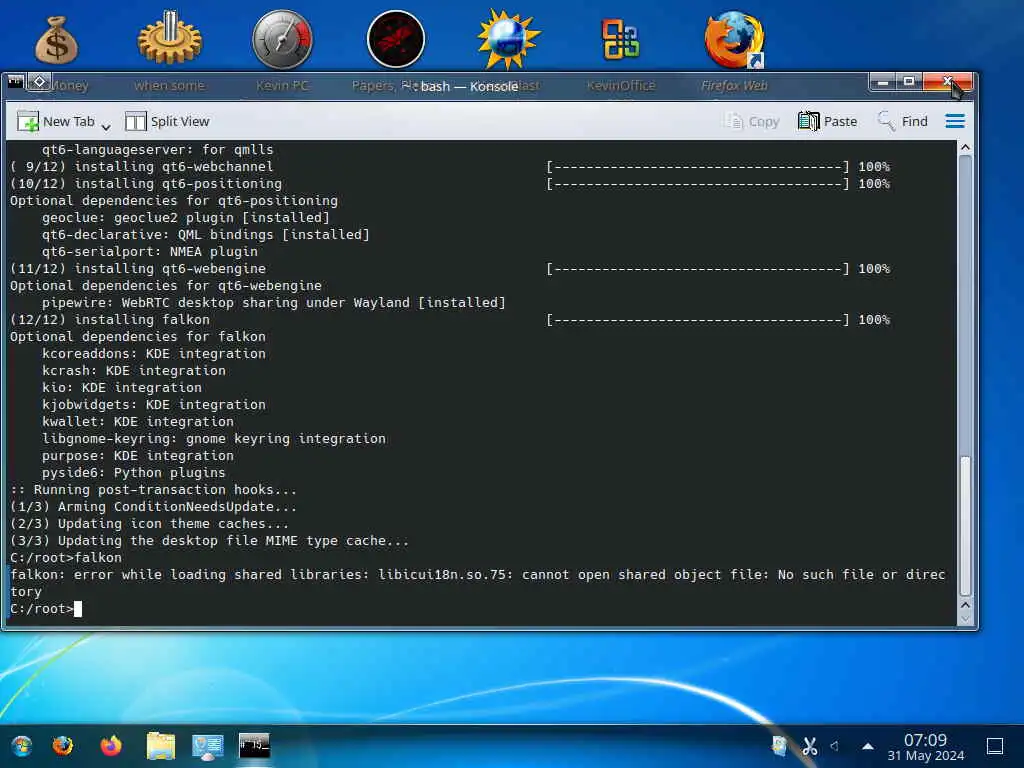Screen dimensions: 1024x768
Task: Open the file manager taskbar folder
Action: point(161,746)
